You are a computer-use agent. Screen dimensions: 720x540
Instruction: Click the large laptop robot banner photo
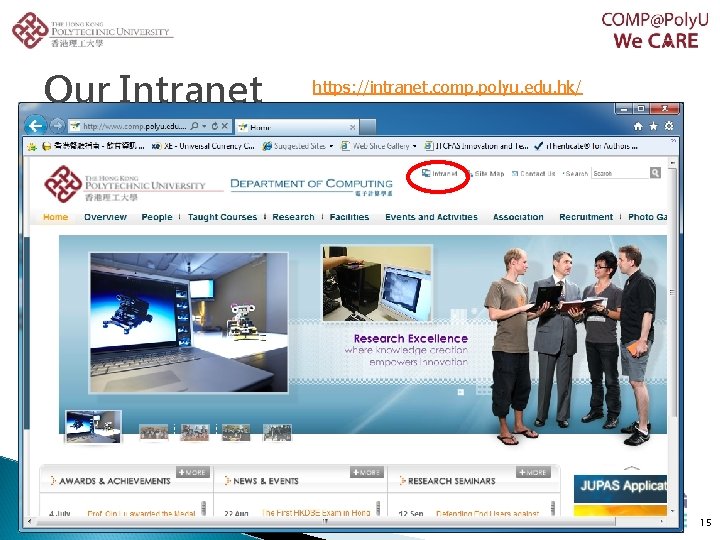click(189, 322)
